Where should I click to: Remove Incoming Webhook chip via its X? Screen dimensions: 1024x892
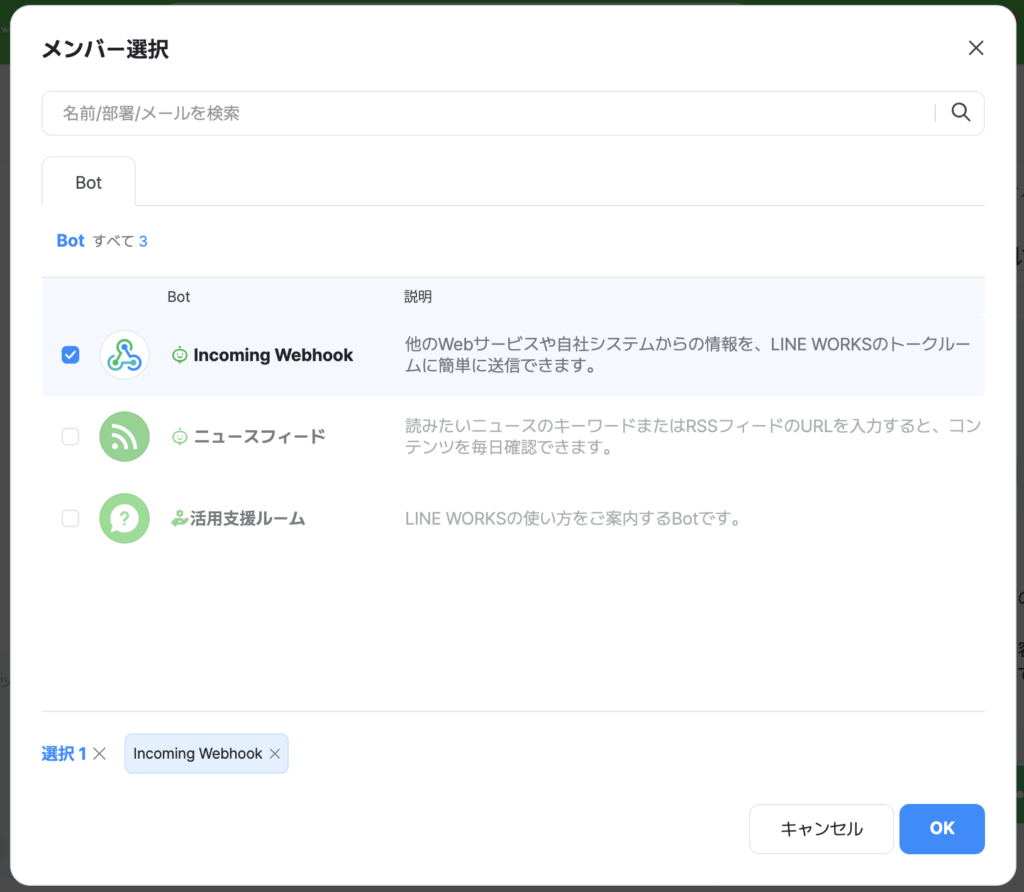click(x=275, y=754)
